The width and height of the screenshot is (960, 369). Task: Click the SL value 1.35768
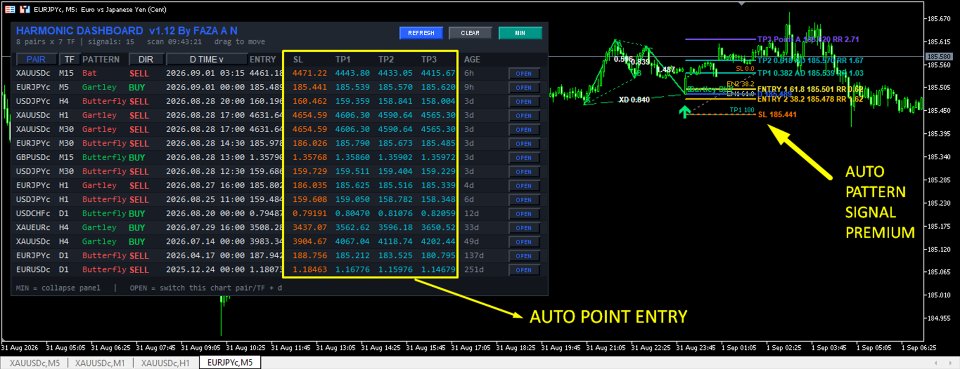pos(309,157)
